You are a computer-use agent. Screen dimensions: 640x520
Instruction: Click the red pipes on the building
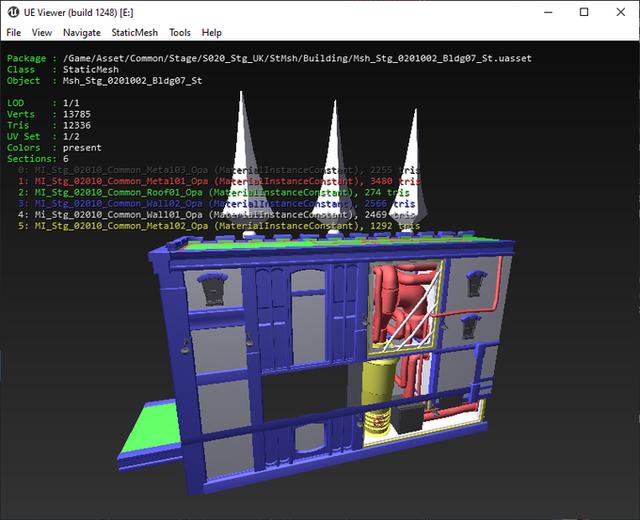point(398,300)
